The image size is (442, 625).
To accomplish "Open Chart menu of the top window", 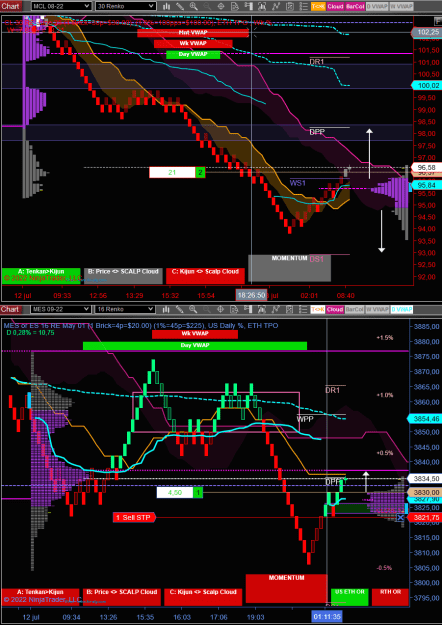I will 10,6.
